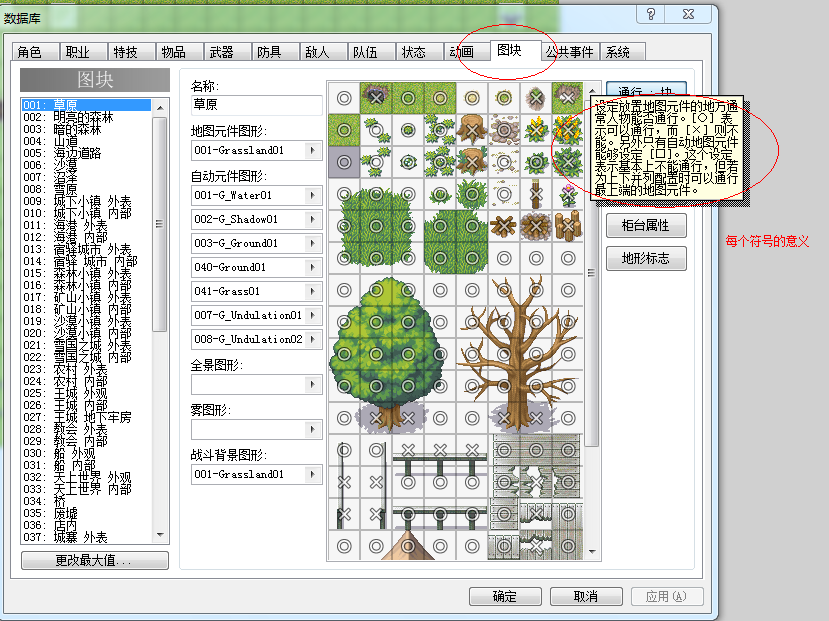Open the 001-G_Water01 autotile dropdown
829x621 pixels.
[313, 196]
